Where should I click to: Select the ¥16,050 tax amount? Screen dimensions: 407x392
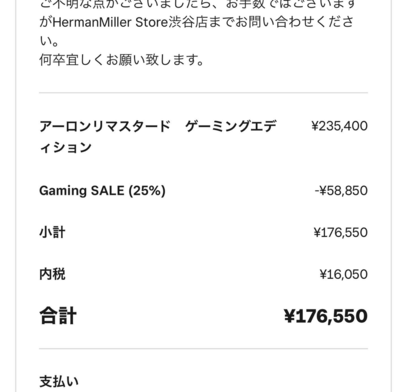(x=344, y=274)
